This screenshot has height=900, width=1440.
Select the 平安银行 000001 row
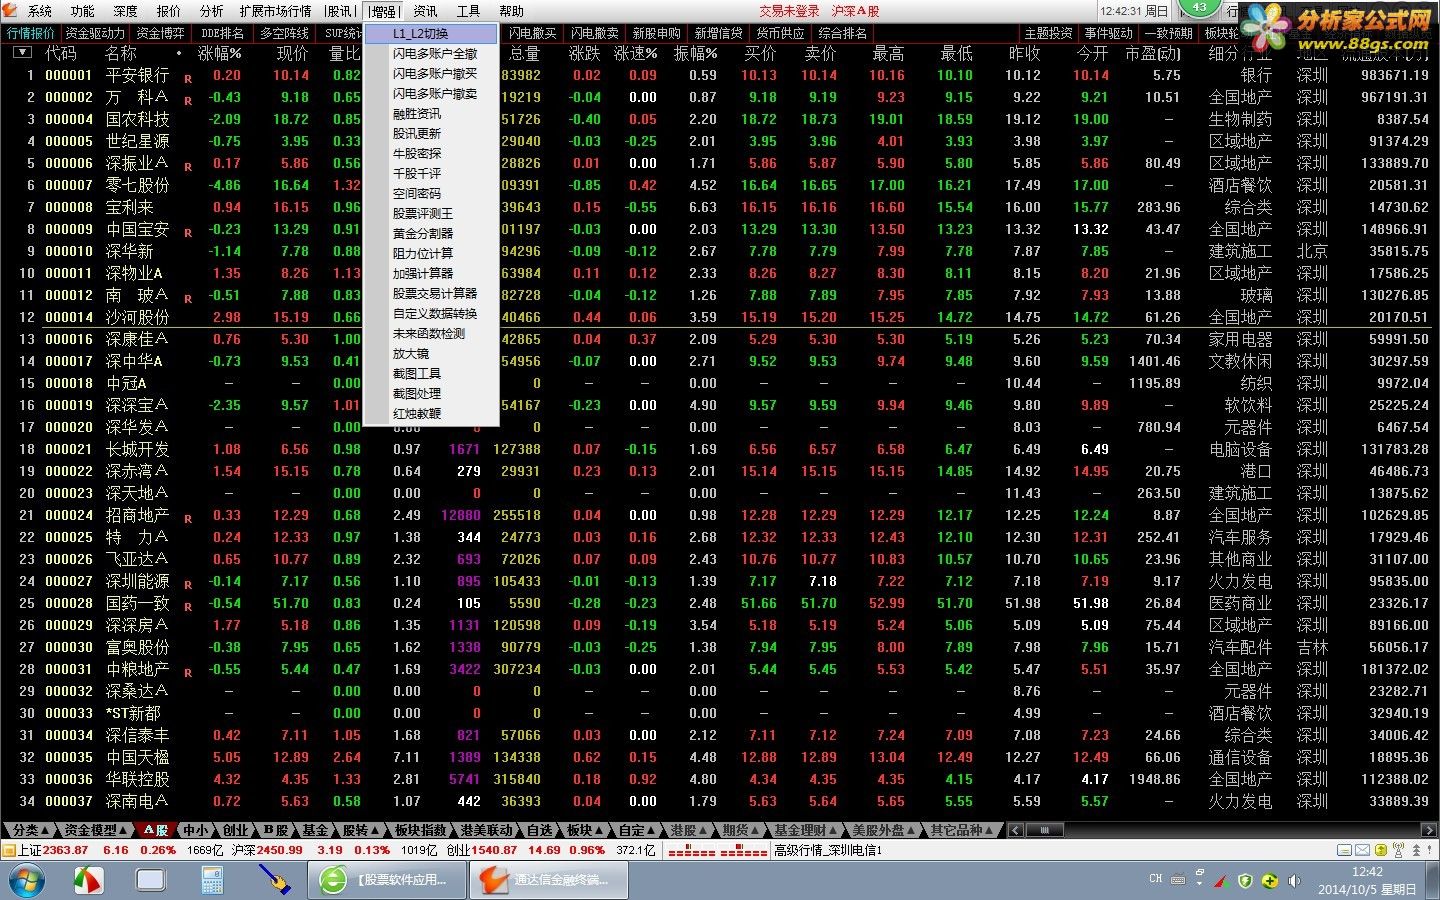[720, 75]
